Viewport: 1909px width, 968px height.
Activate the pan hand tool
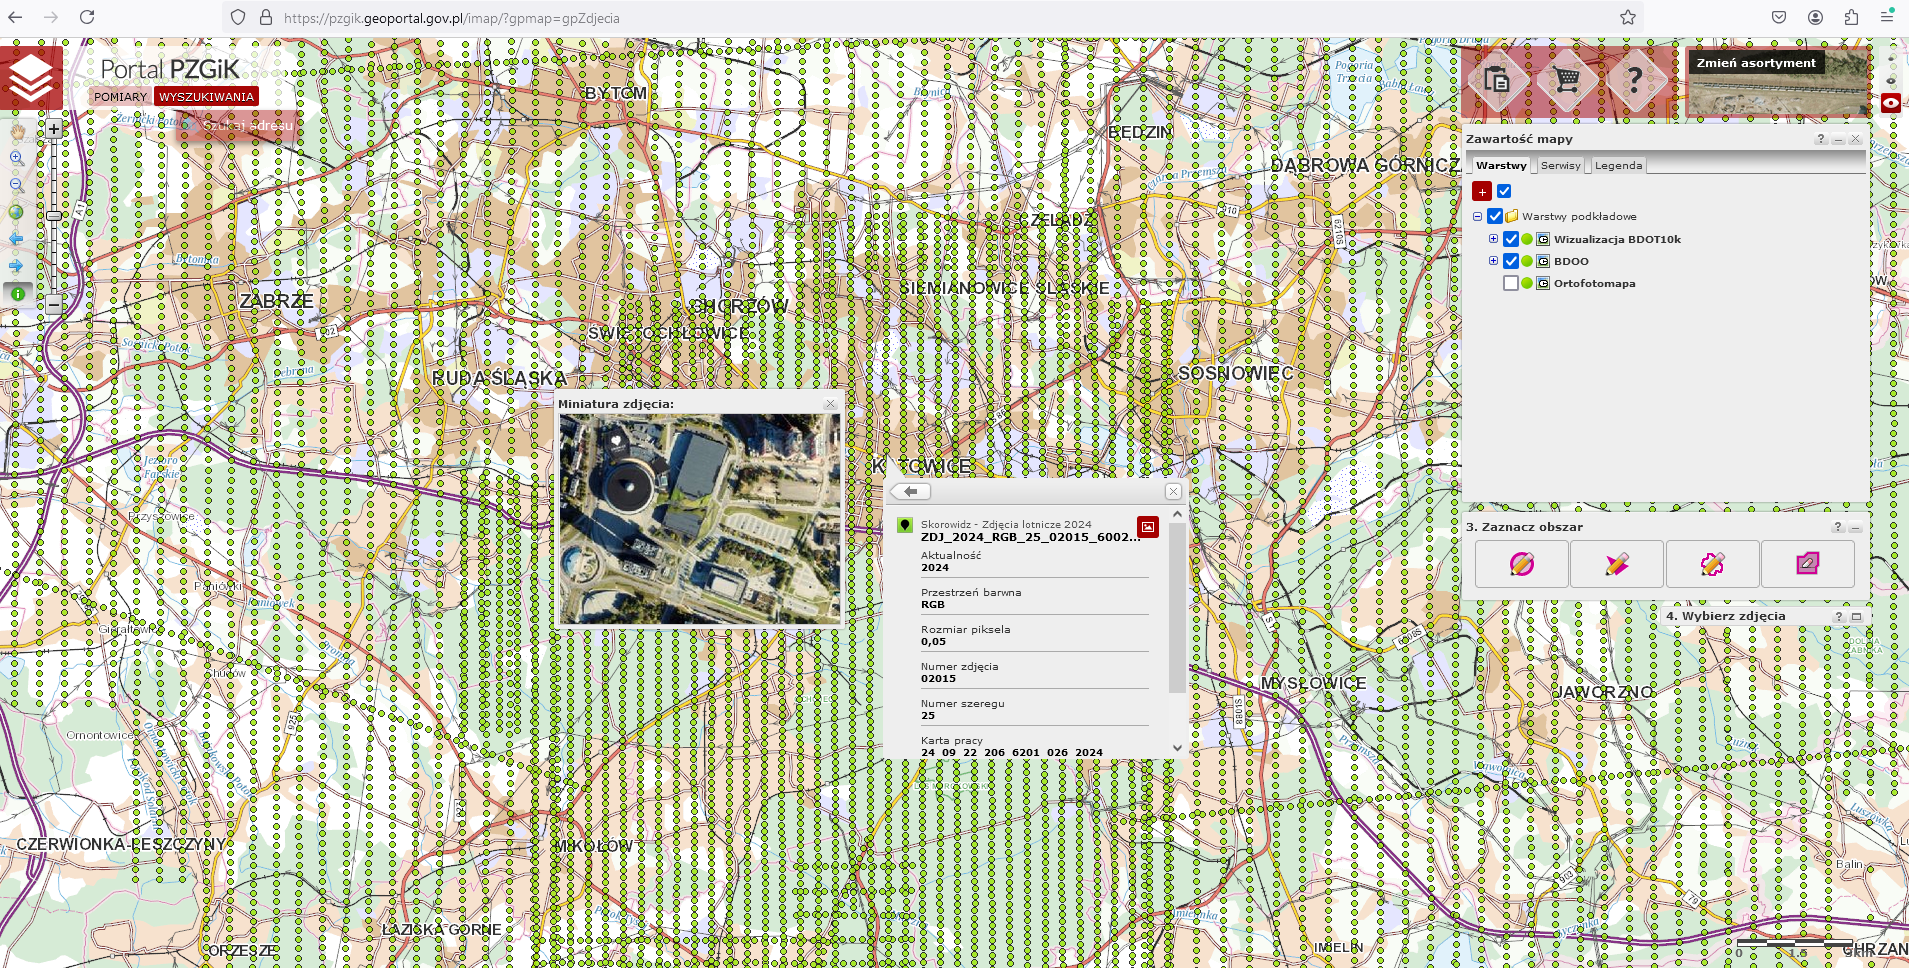[17, 131]
